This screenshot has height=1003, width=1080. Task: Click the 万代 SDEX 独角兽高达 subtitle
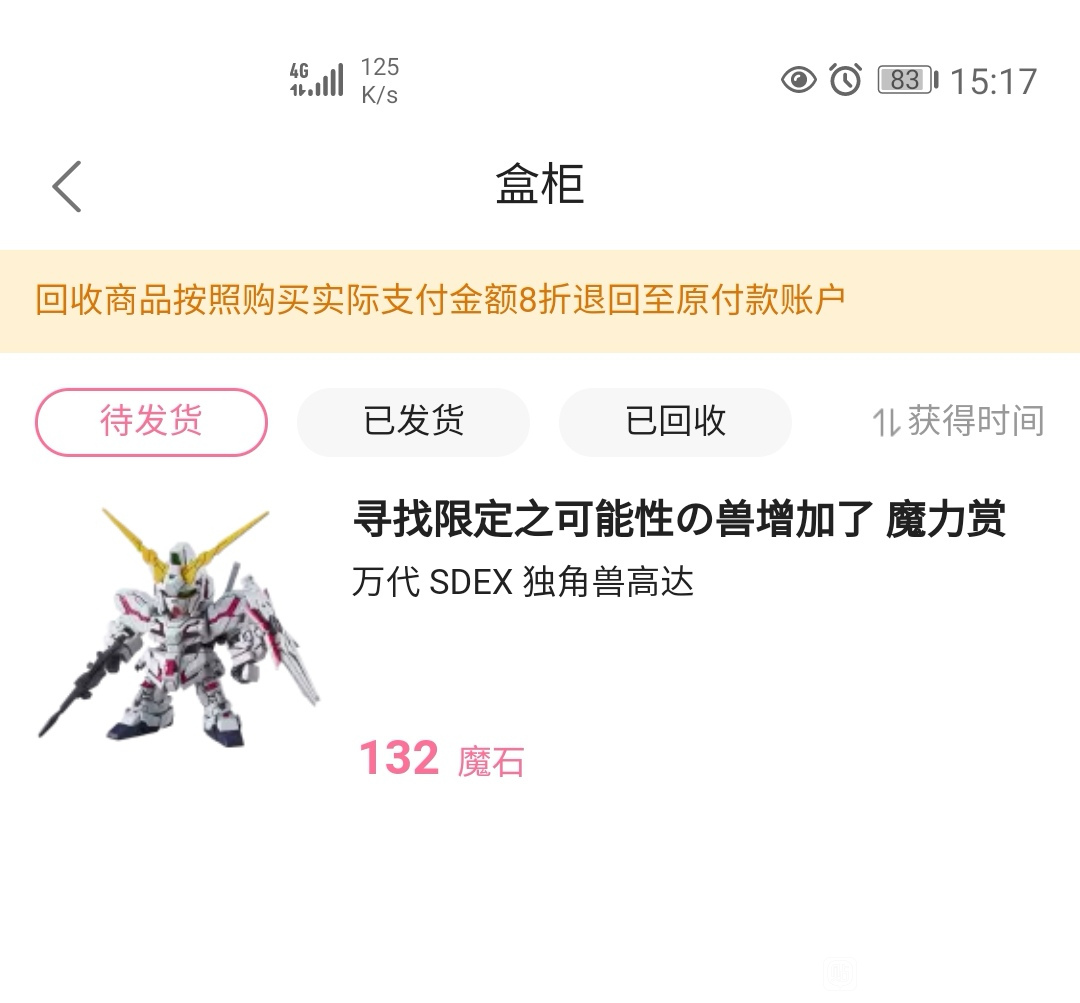[523, 581]
